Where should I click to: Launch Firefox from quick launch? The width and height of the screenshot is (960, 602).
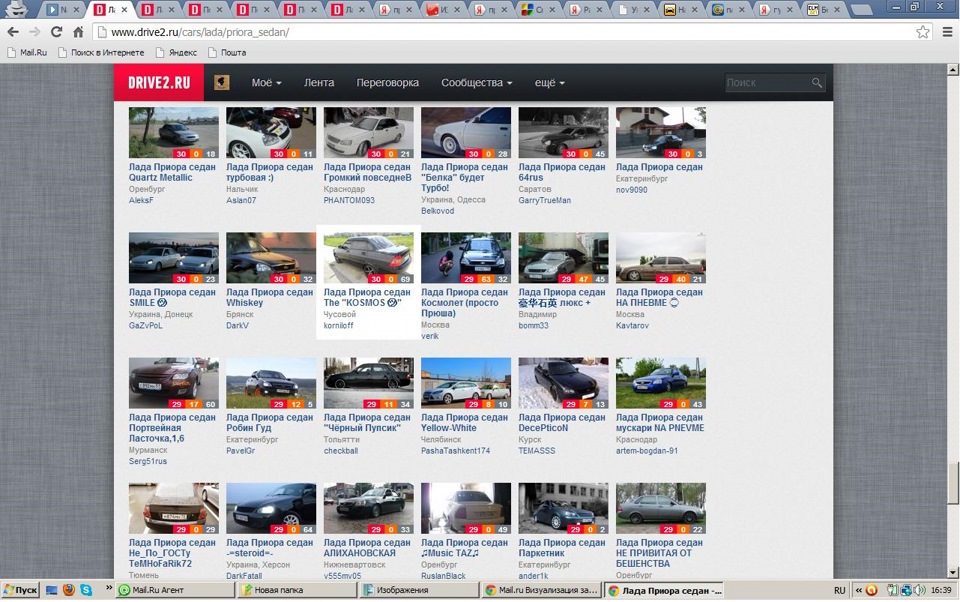pos(69,590)
